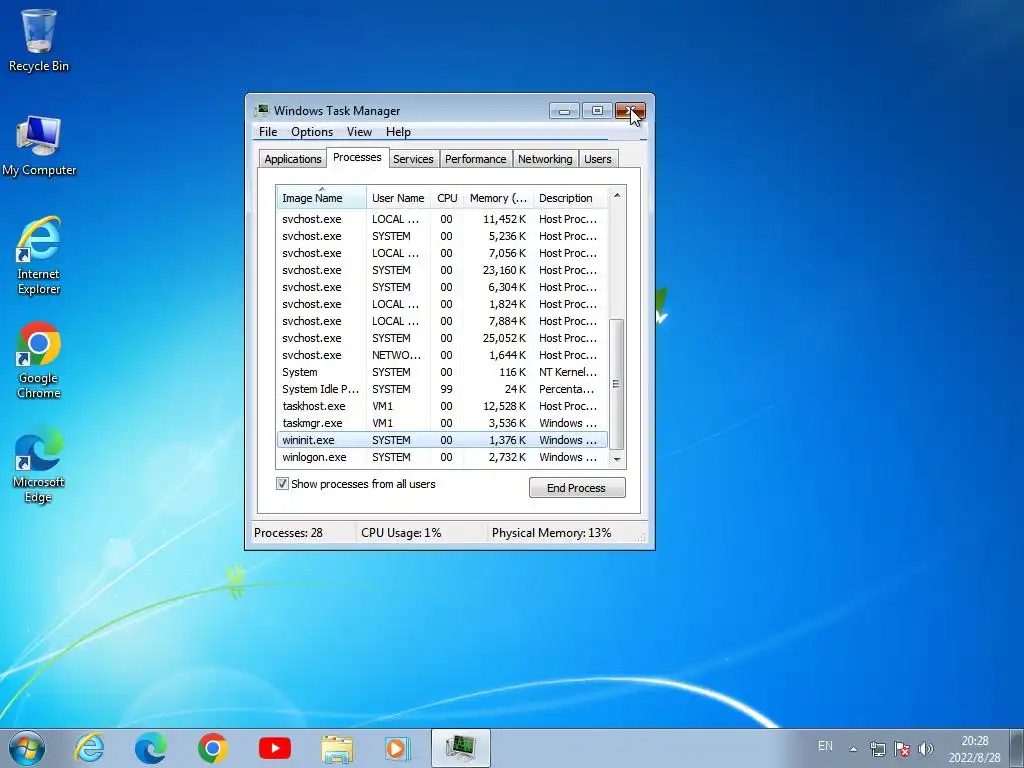This screenshot has height=768, width=1024.
Task: Click the process list scroll up arrow
Action: pos(616,195)
